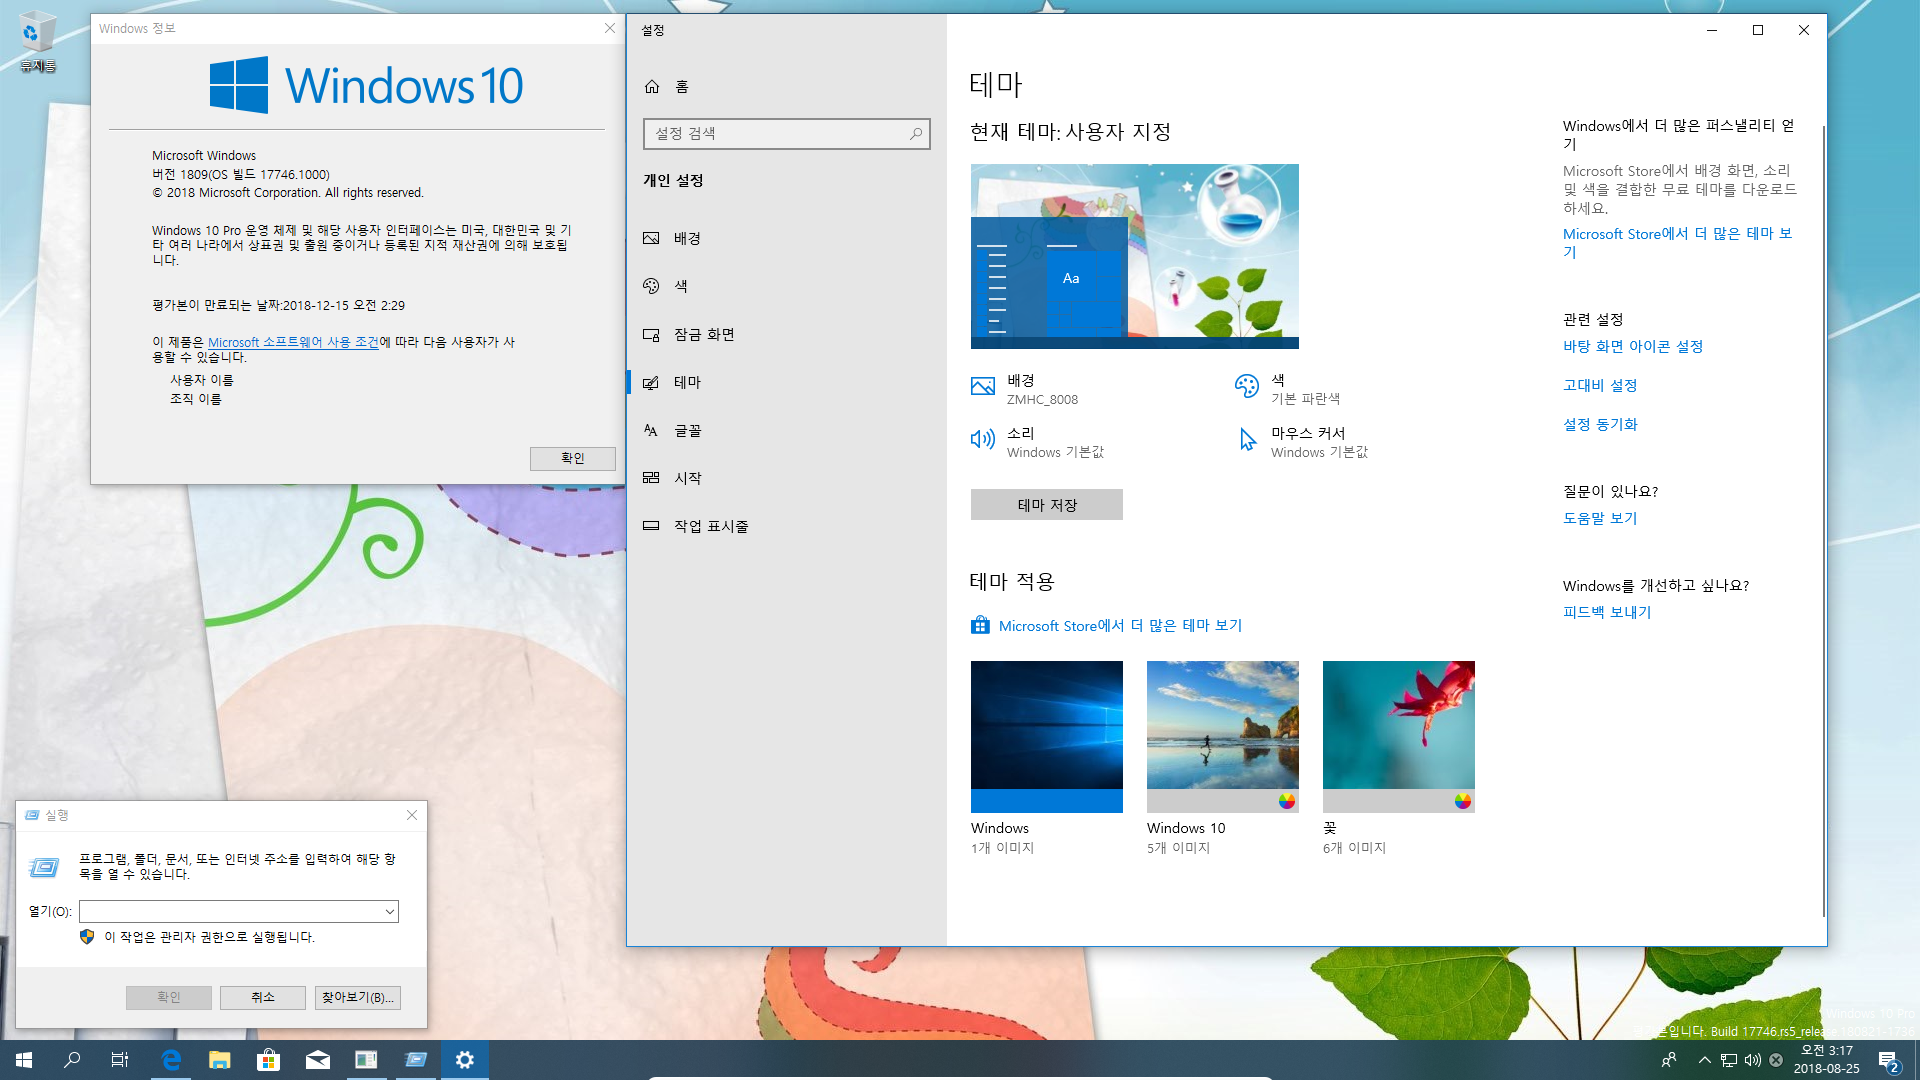The height and width of the screenshot is (1080, 1920).
Task: Open the 작업 표시줄 taskbar sidebar item
Action: (786, 526)
